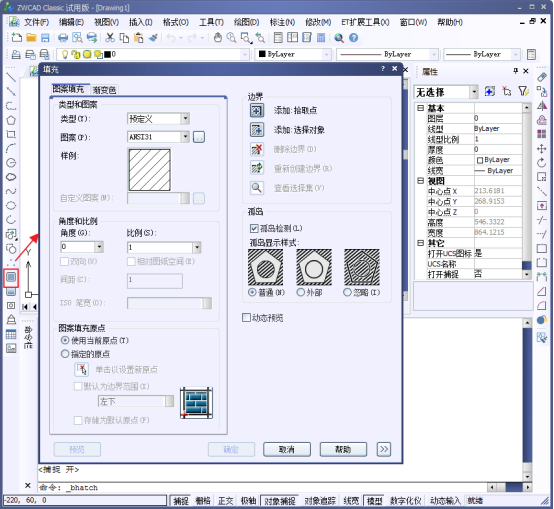Open the Draw menu
The height and width of the screenshot is (509, 554).
246,22
